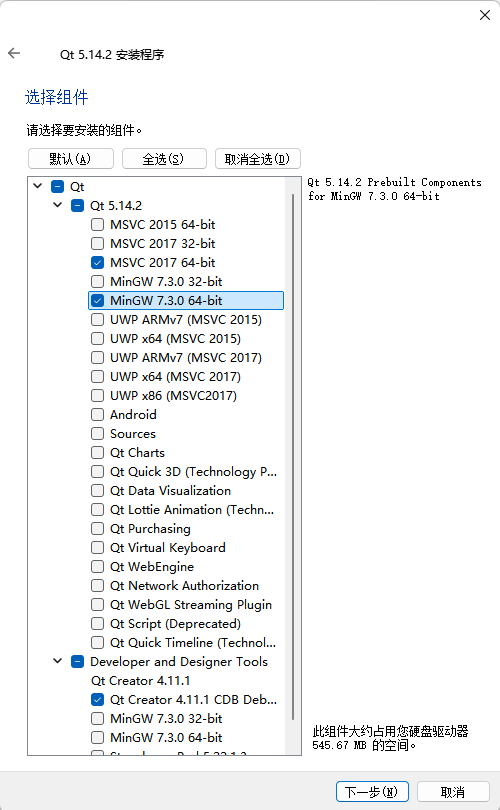500x810 pixels.
Task: Click the 默认(A) default button
Action: point(71,159)
